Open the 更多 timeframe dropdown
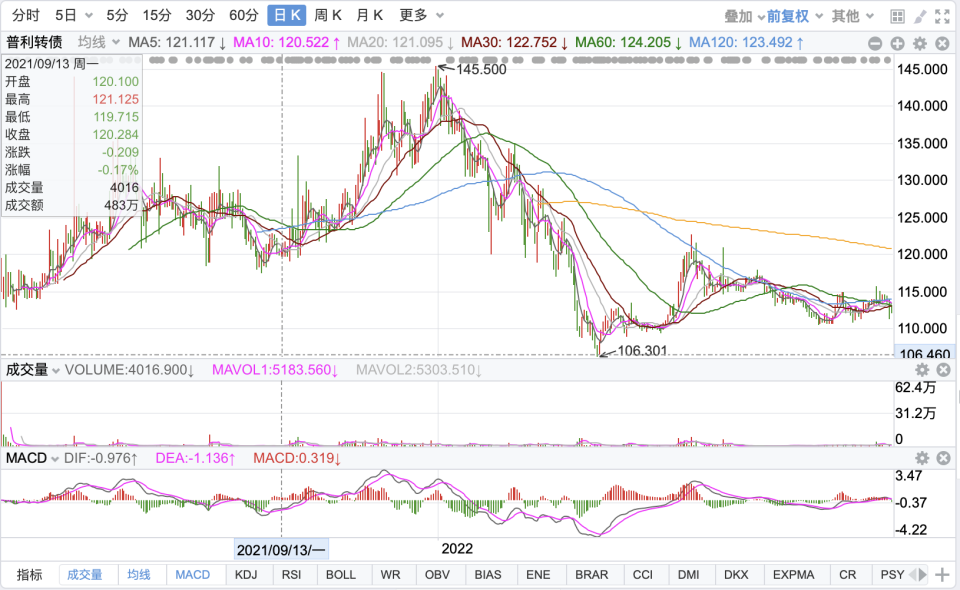Image resolution: width=960 pixels, height=590 pixels. 420,15
